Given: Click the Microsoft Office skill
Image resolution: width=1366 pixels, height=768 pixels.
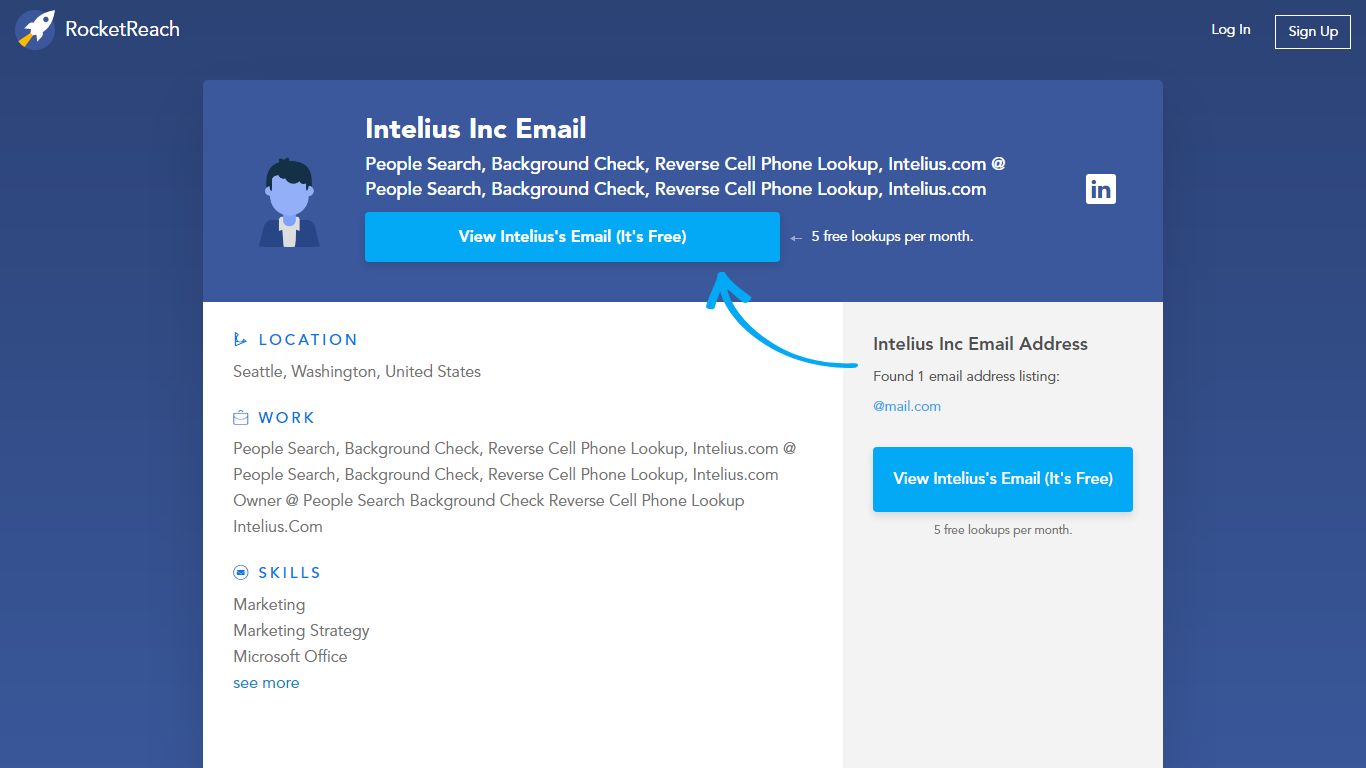Looking at the screenshot, I should (290, 657).
